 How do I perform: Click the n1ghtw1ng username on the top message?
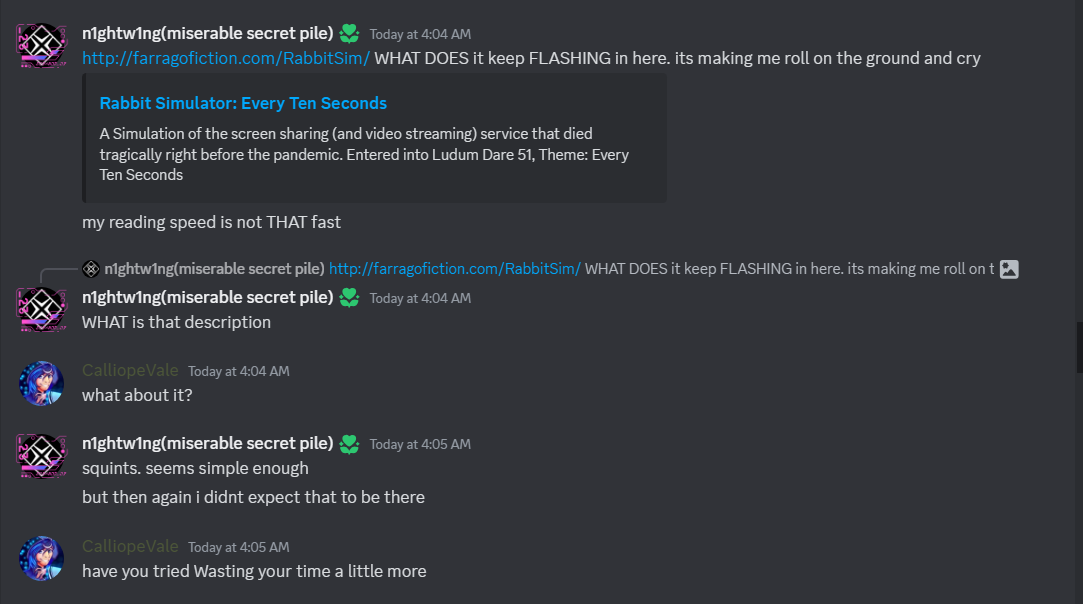(207, 33)
